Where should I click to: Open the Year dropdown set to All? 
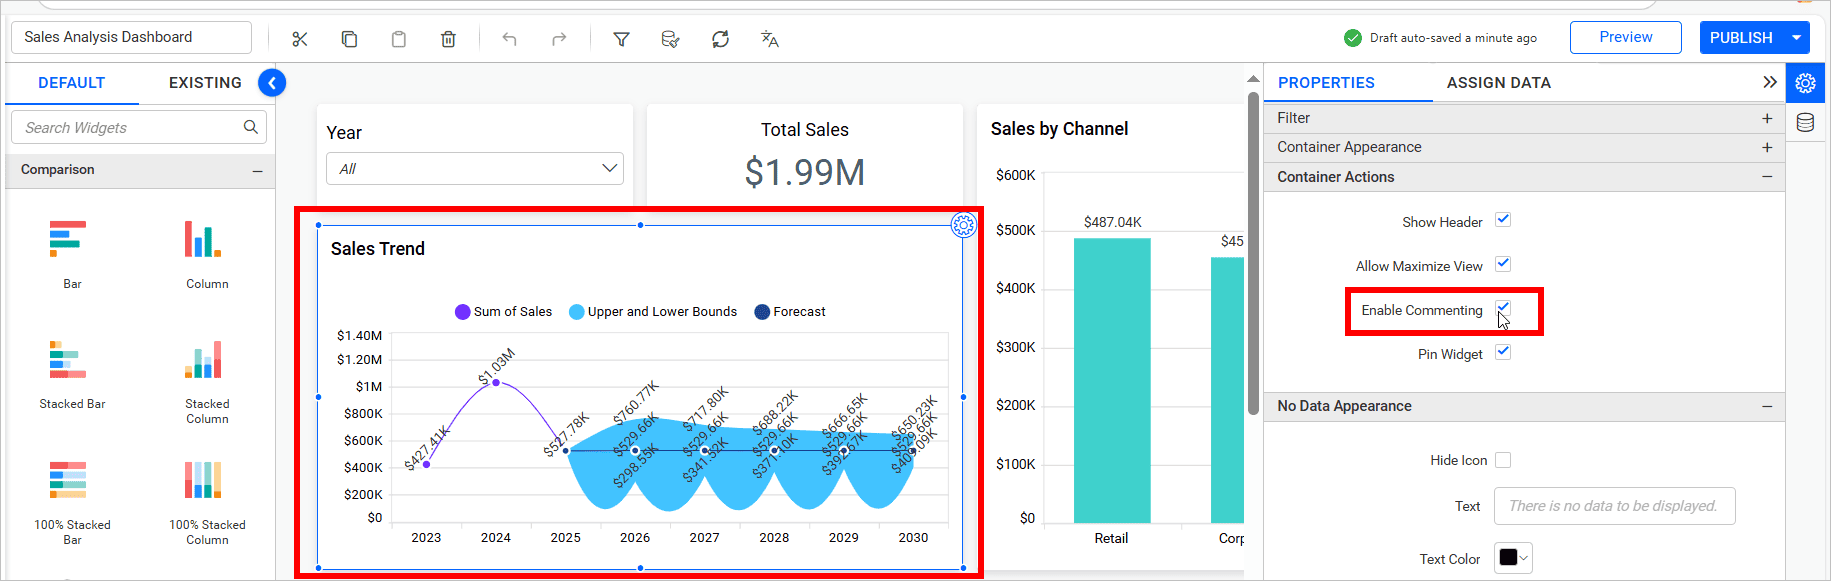(x=475, y=168)
